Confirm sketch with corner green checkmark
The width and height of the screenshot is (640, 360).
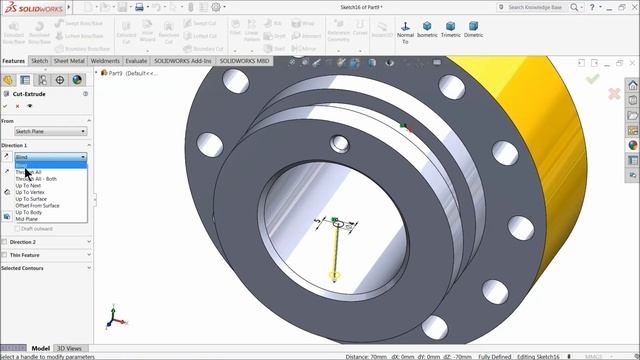click(593, 79)
